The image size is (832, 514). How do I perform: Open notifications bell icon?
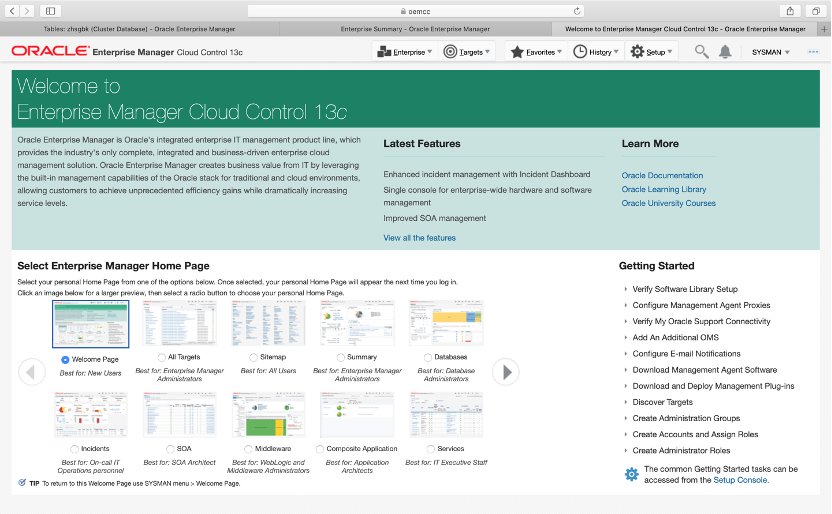pos(725,51)
